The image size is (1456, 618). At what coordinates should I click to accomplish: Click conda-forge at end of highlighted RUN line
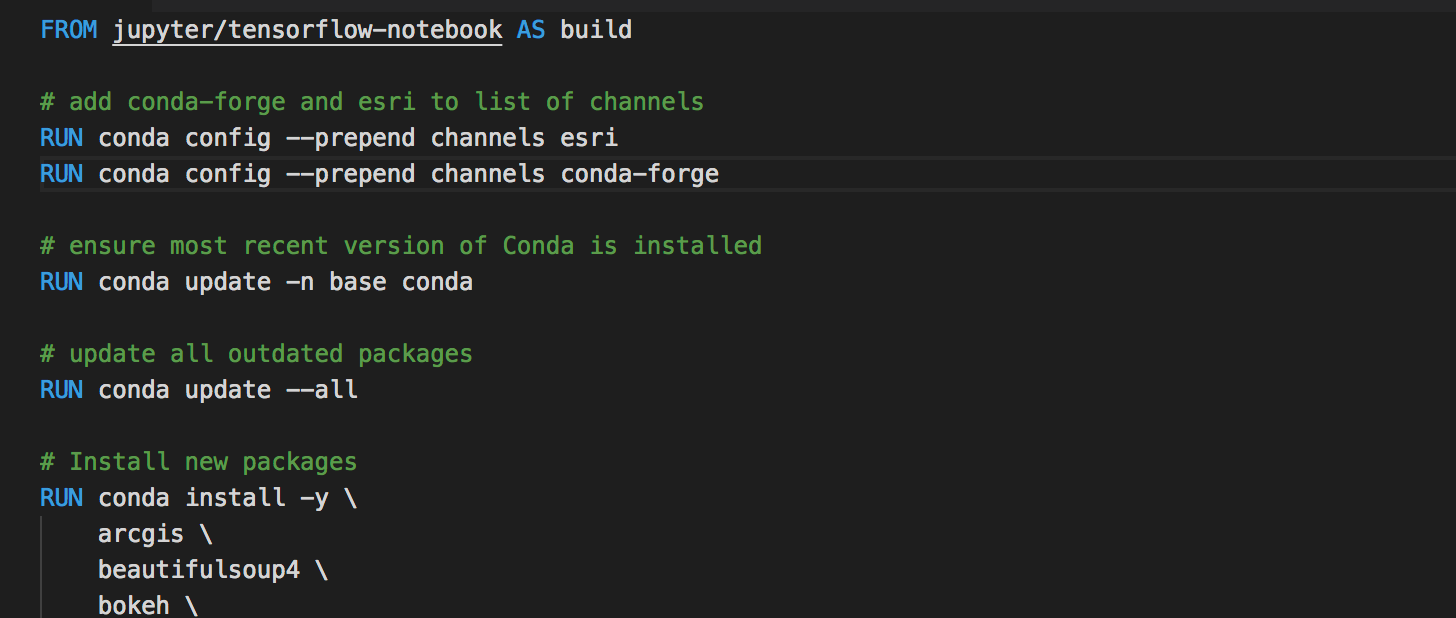pos(639,174)
